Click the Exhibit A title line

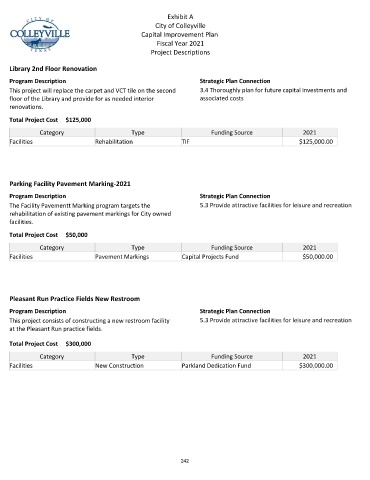coord(180,17)
